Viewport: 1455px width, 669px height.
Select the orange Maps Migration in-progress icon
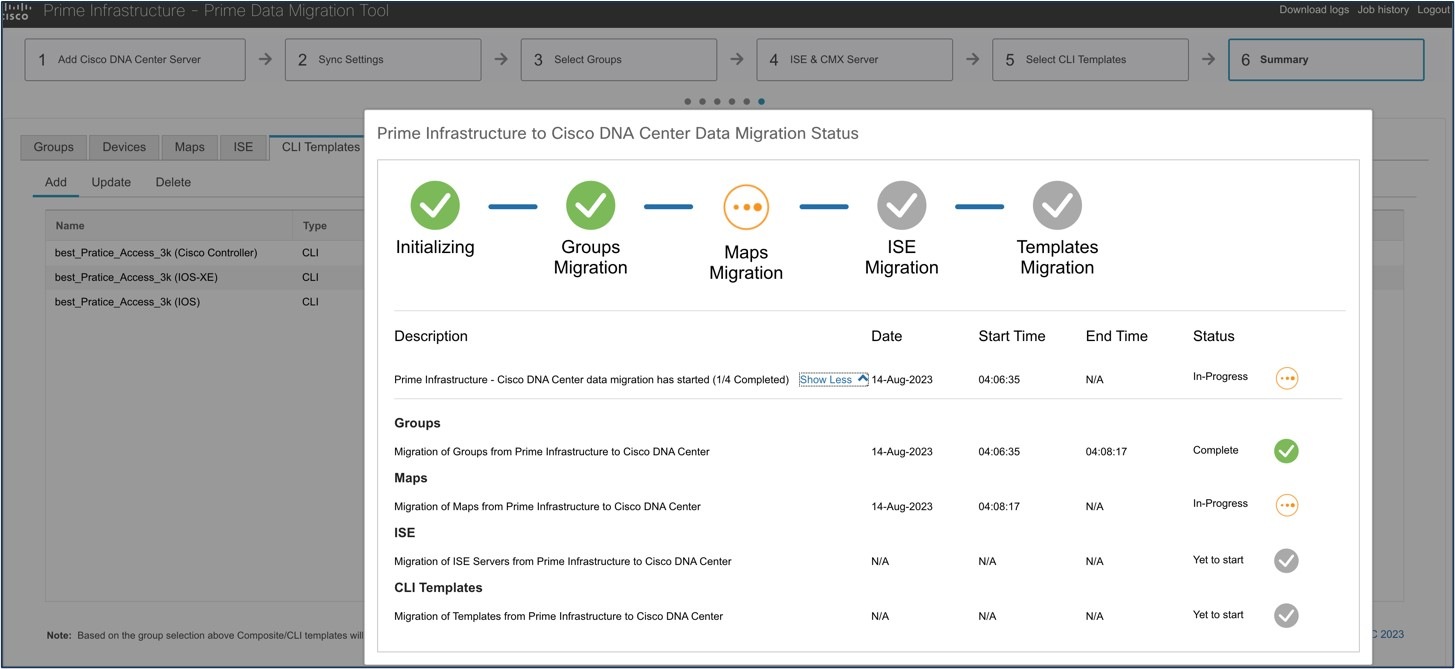coord(746,206)
